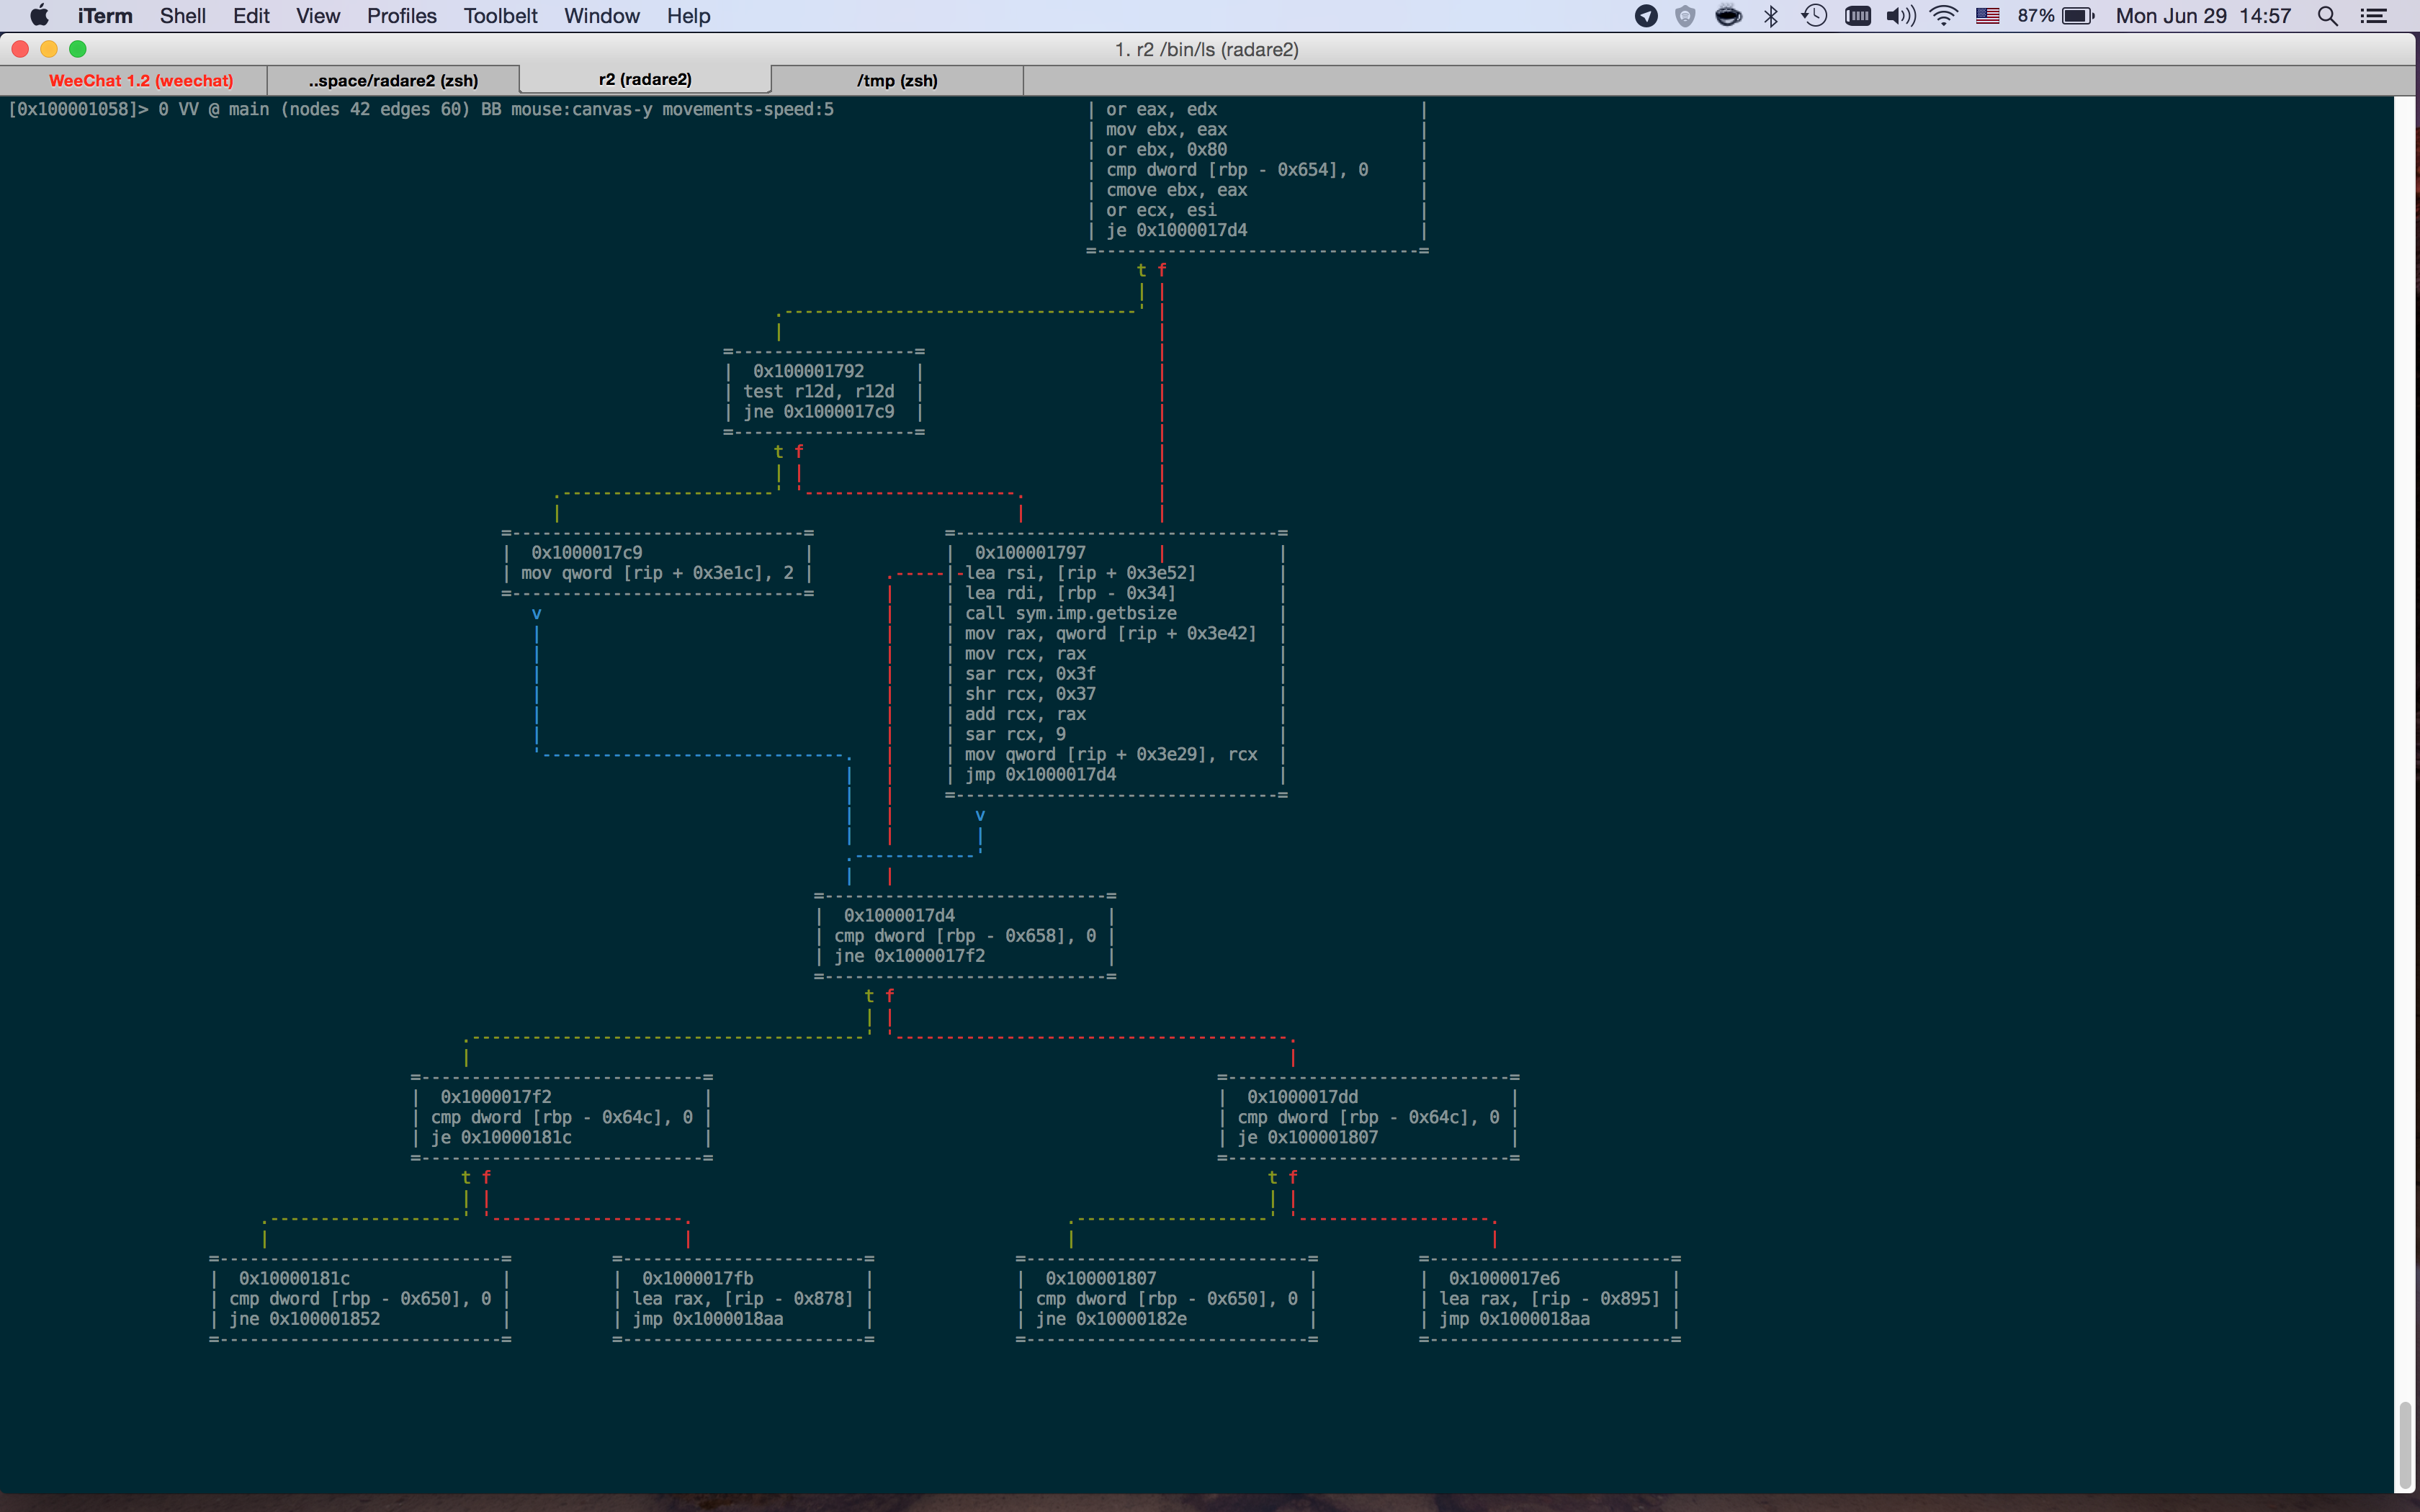Click the location arrow menu bar icon
2420x1512 pixels.
click(1646, 16)
